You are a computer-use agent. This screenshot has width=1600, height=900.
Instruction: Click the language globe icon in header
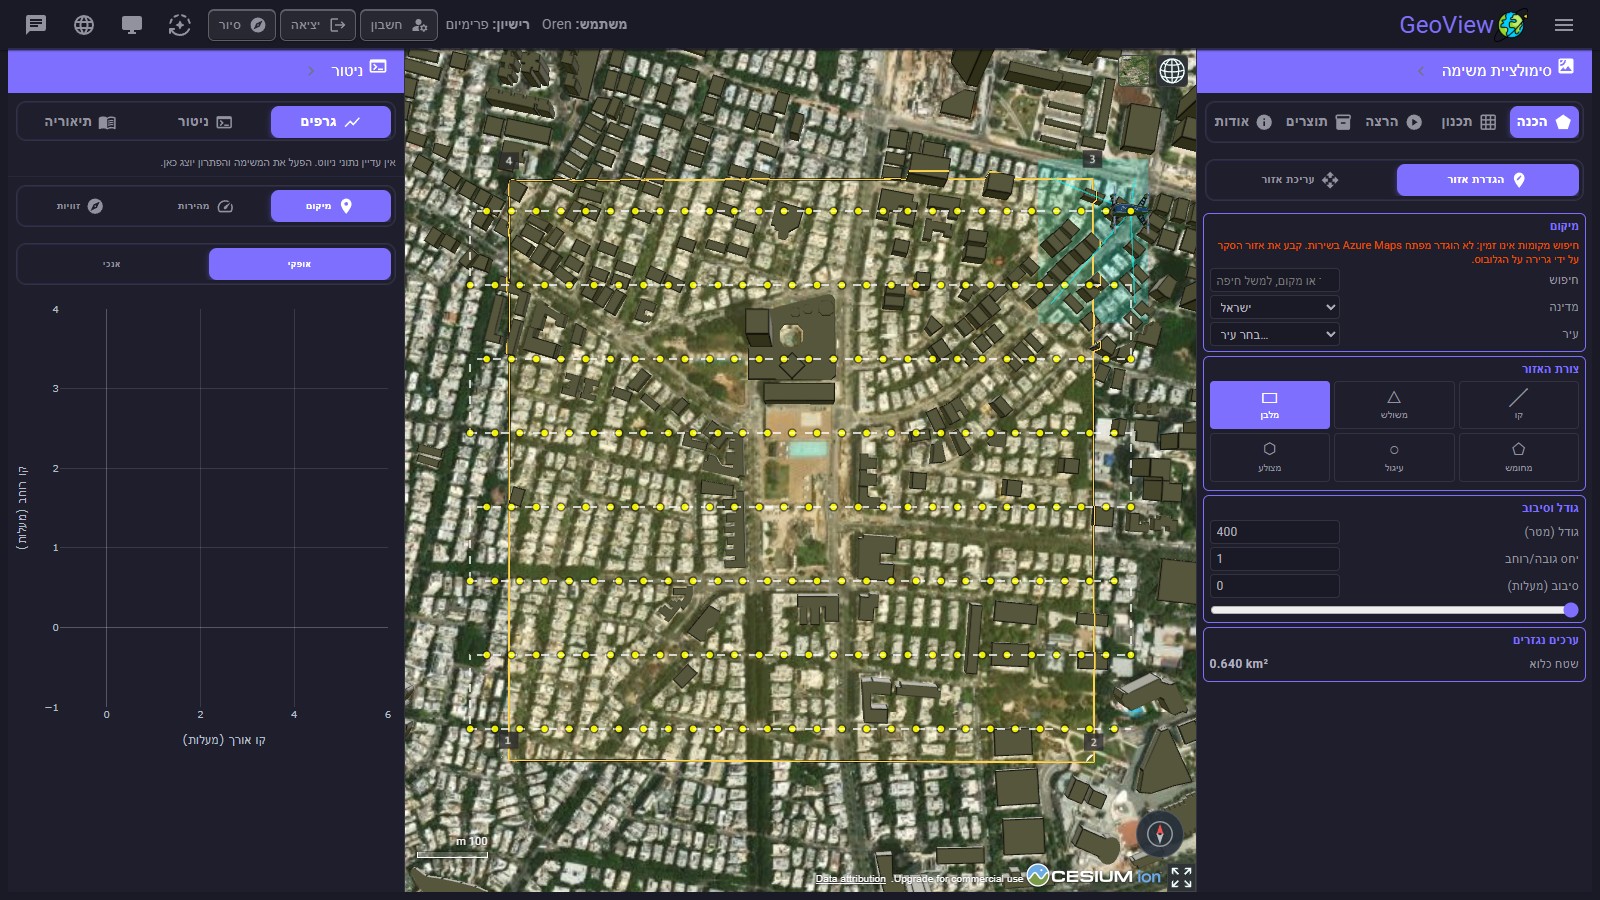coord(84,24)
